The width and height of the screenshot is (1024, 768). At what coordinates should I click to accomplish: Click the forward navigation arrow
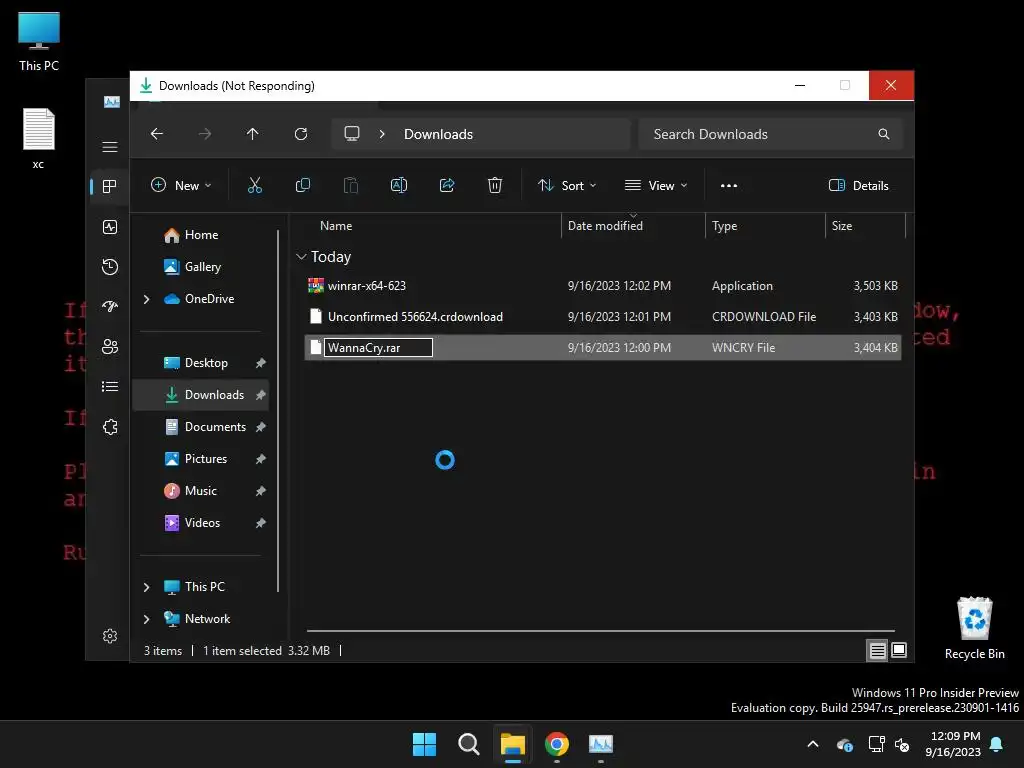[x=205, y=134]
